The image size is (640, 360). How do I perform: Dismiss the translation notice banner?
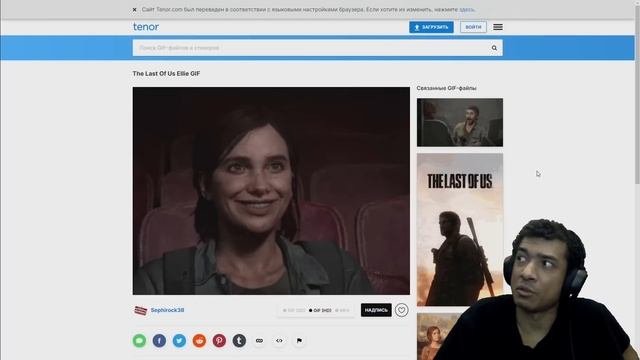coord(134,9)
